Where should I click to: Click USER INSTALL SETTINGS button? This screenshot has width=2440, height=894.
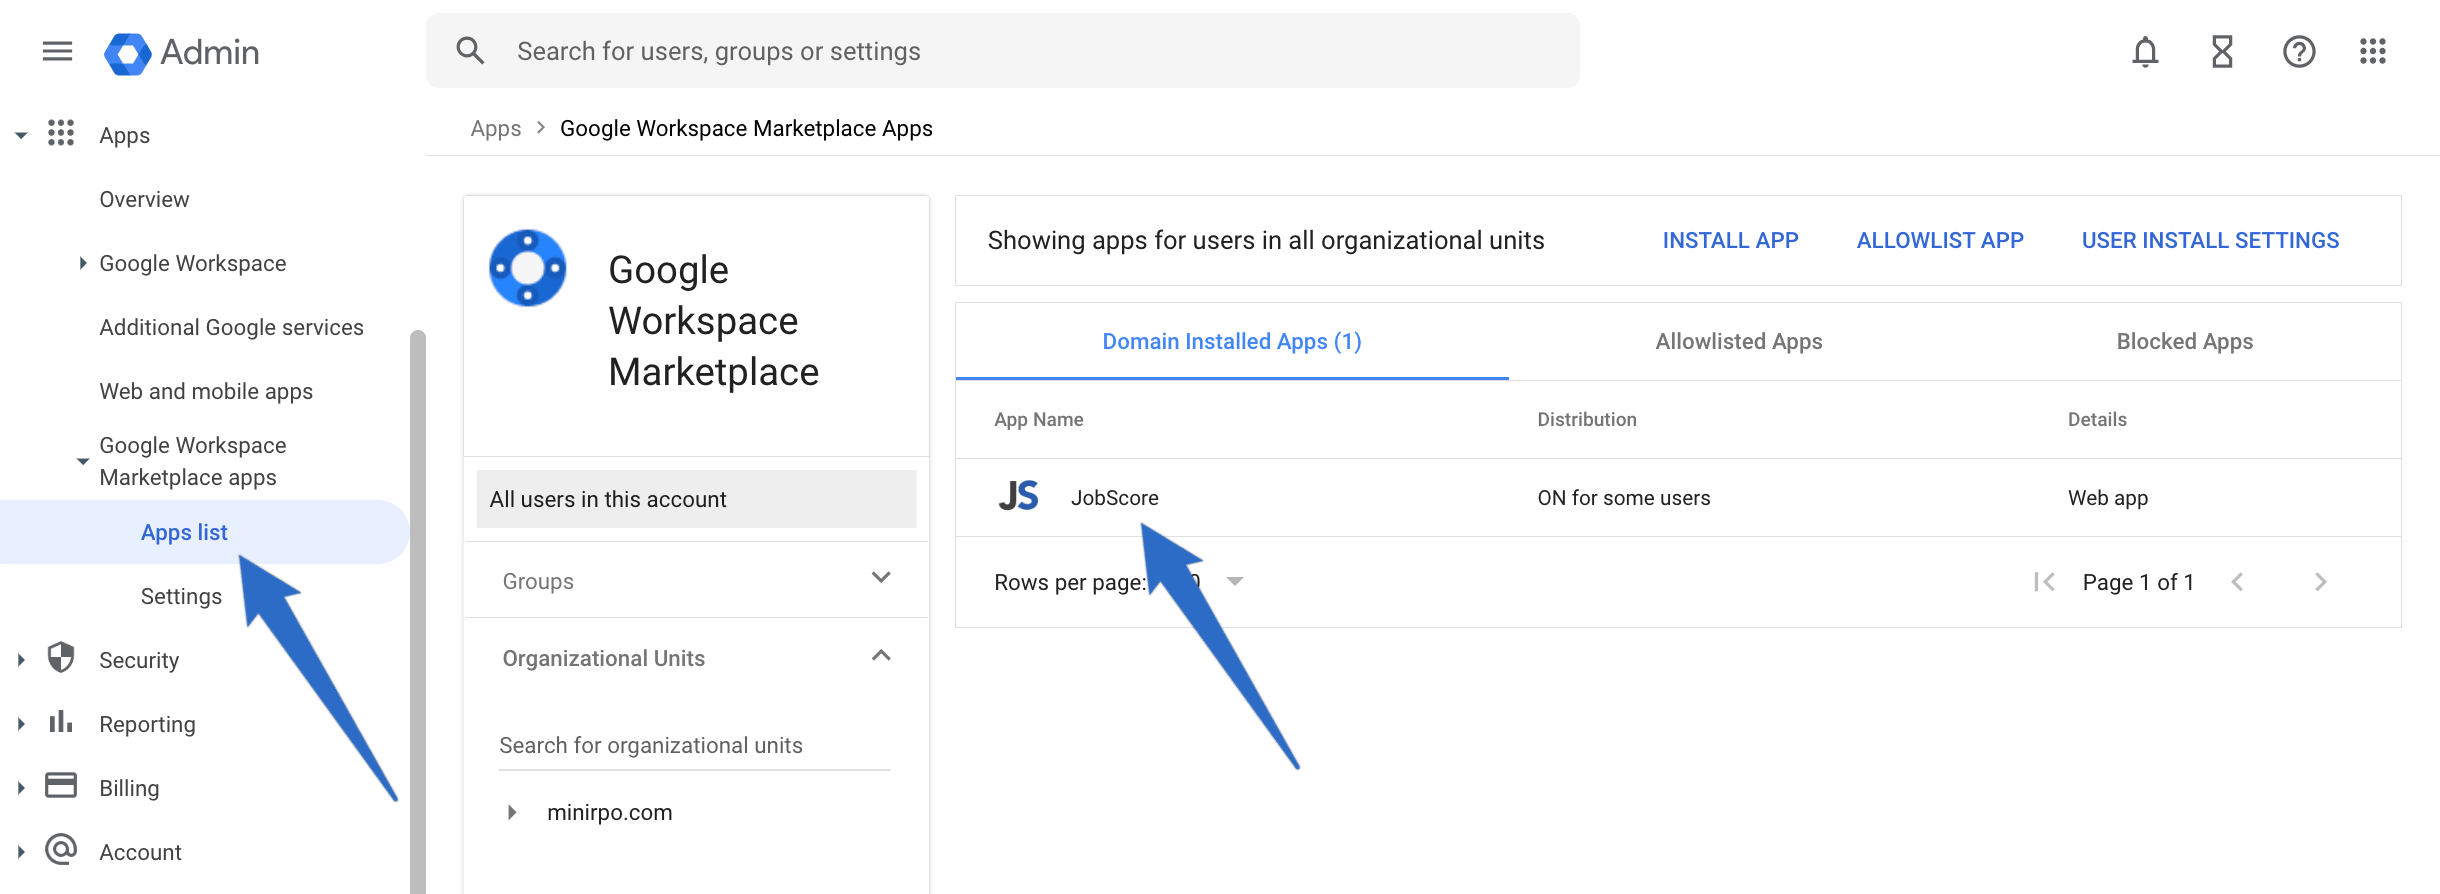pos(2210,240)
